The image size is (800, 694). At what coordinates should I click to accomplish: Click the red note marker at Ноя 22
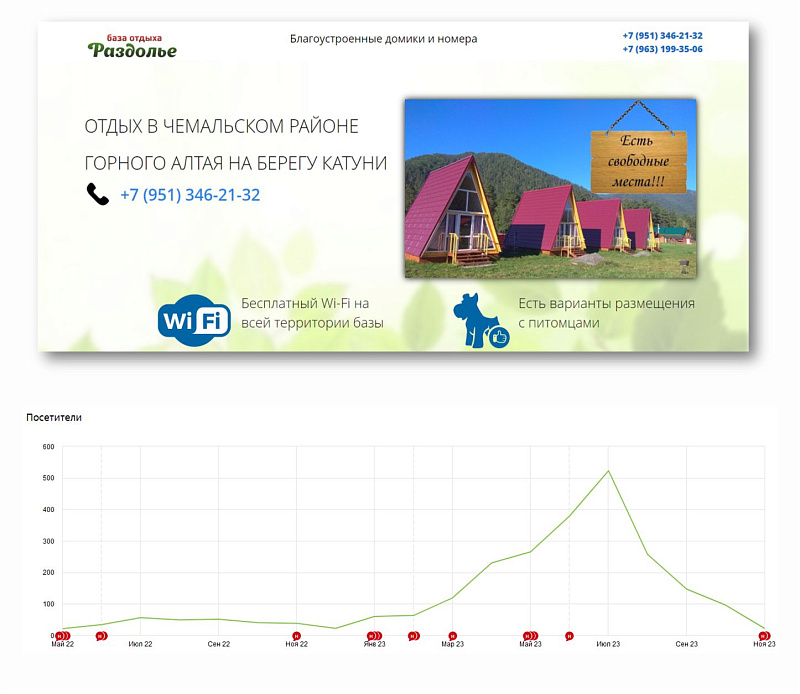coord(297,636)
